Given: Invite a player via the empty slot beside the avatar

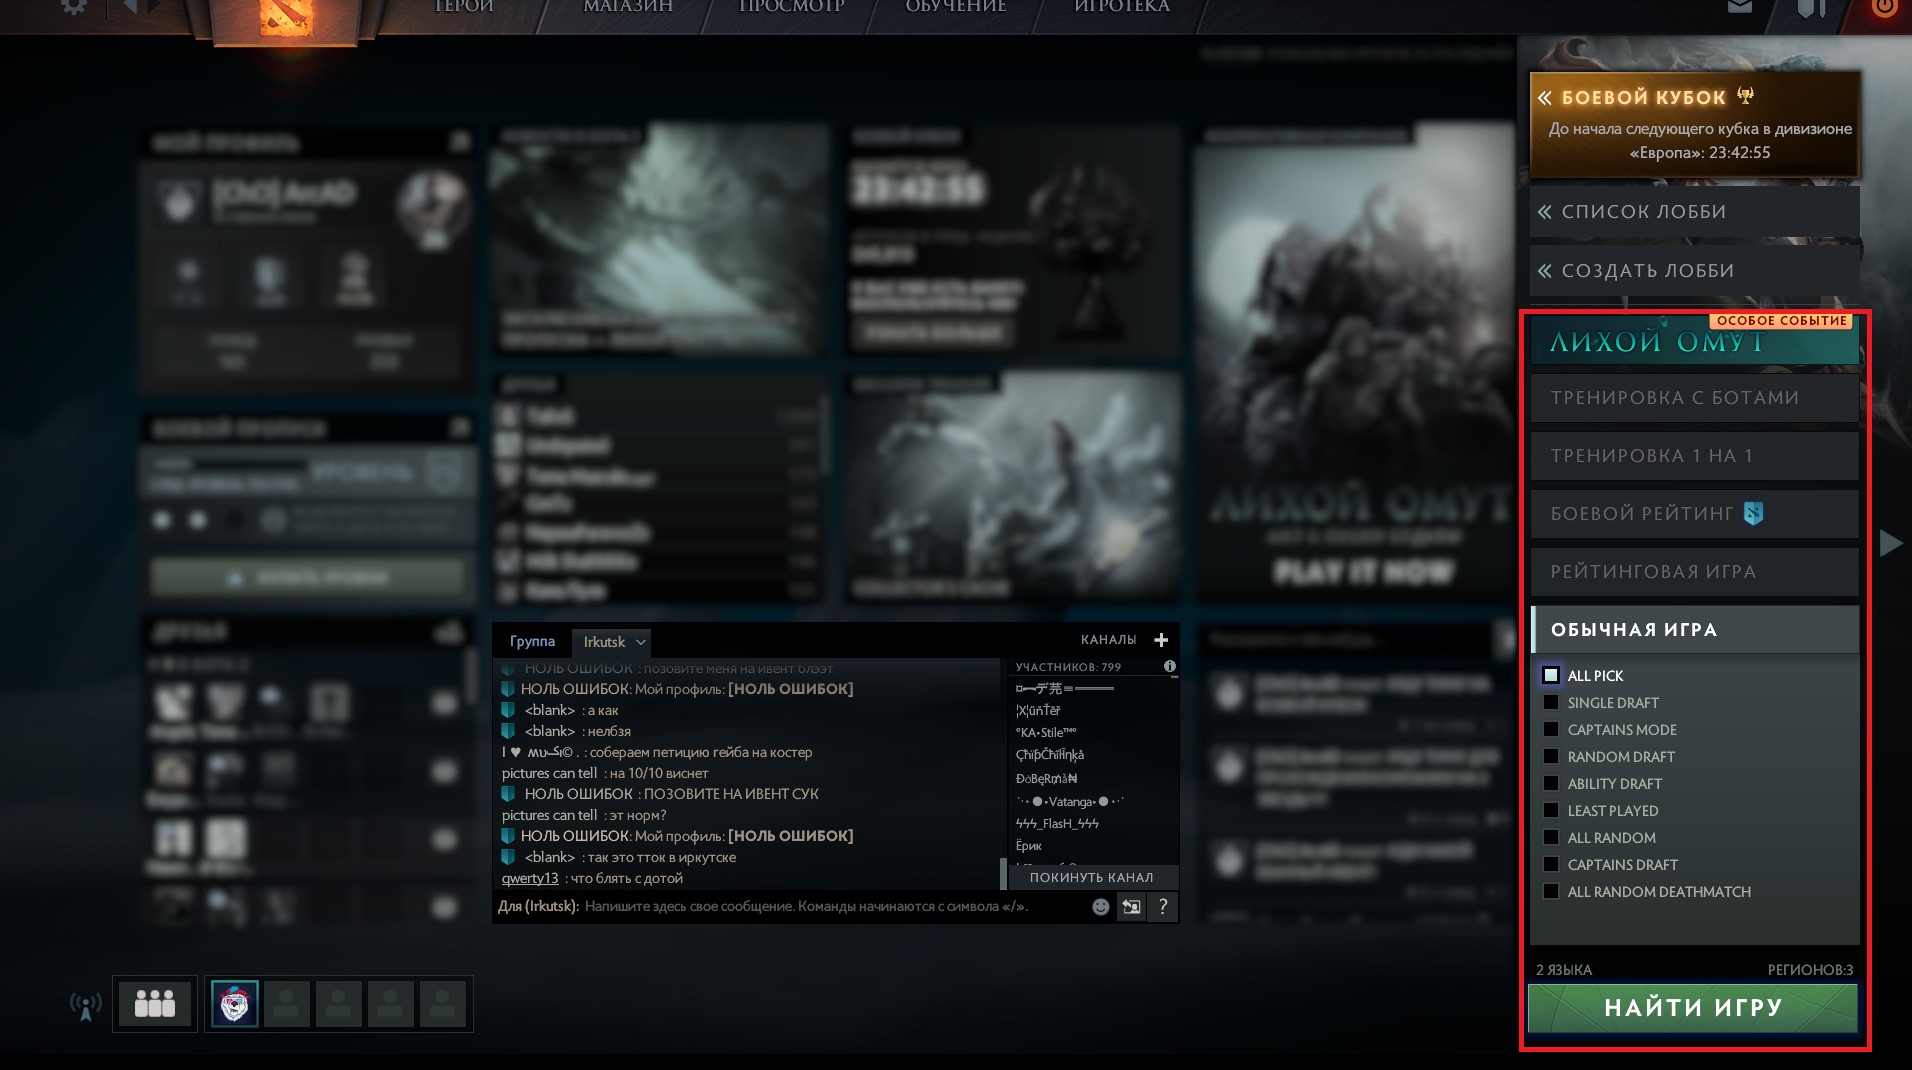Looking at the screenshot, I should (x=286, y=1004).
